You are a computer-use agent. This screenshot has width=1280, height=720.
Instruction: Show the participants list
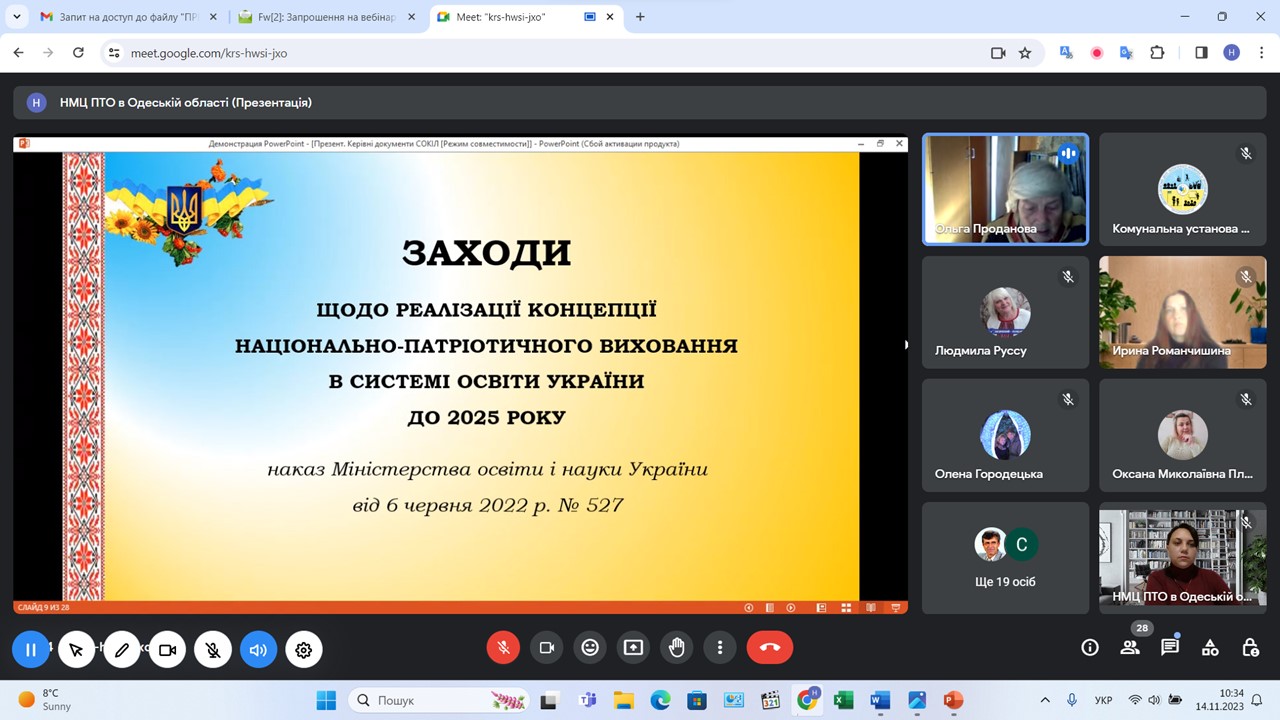coord(1130,648)
